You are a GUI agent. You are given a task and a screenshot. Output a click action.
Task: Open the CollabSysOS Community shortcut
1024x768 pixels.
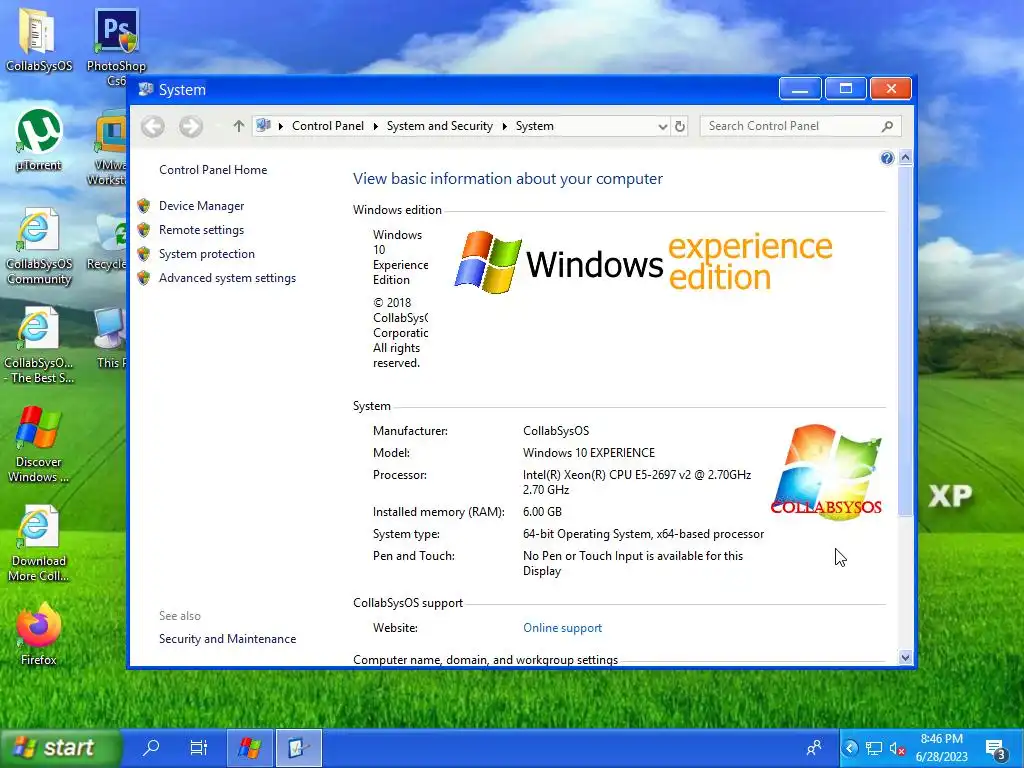point(38,247)
